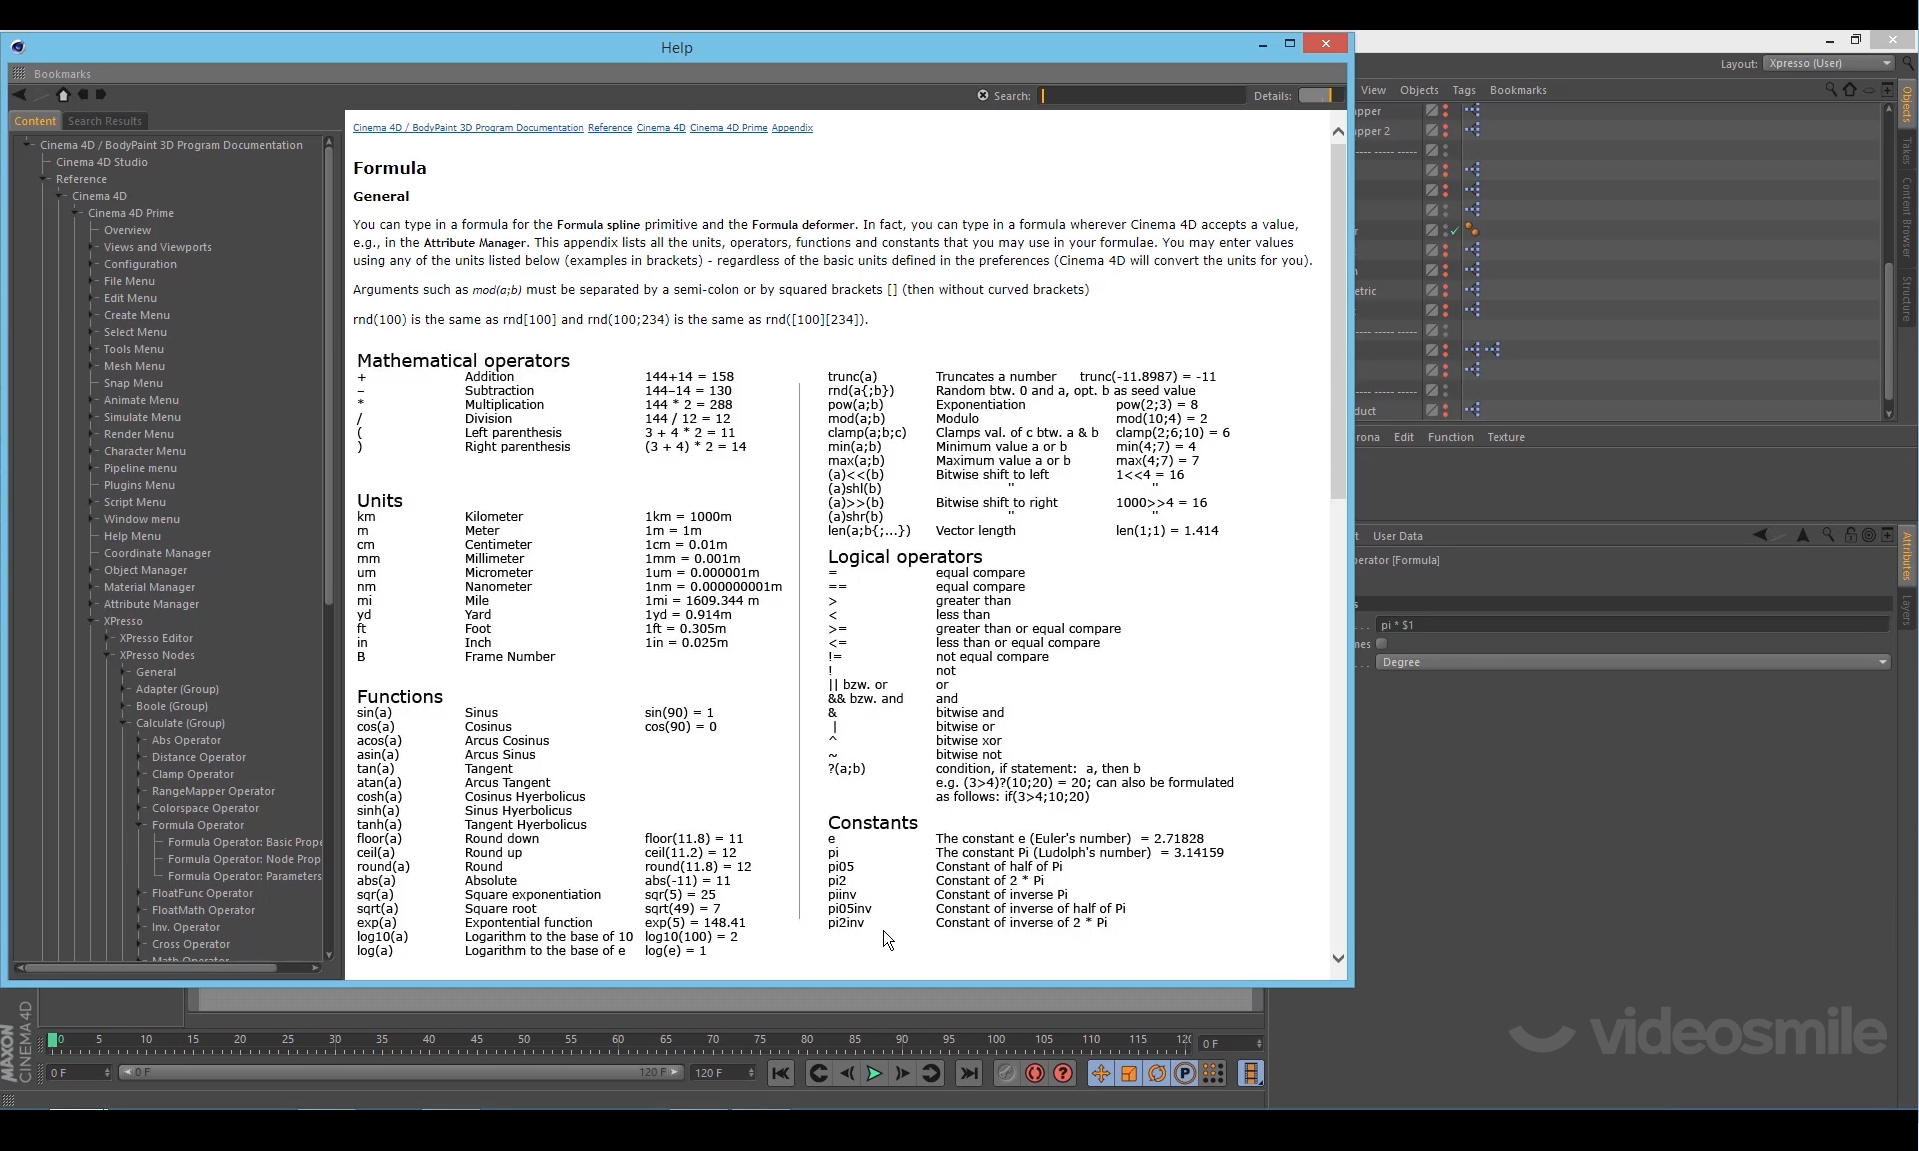Attribute Manager lock icon
This screenshot has height=1151, width=1919.
[x=1849, y=535]
